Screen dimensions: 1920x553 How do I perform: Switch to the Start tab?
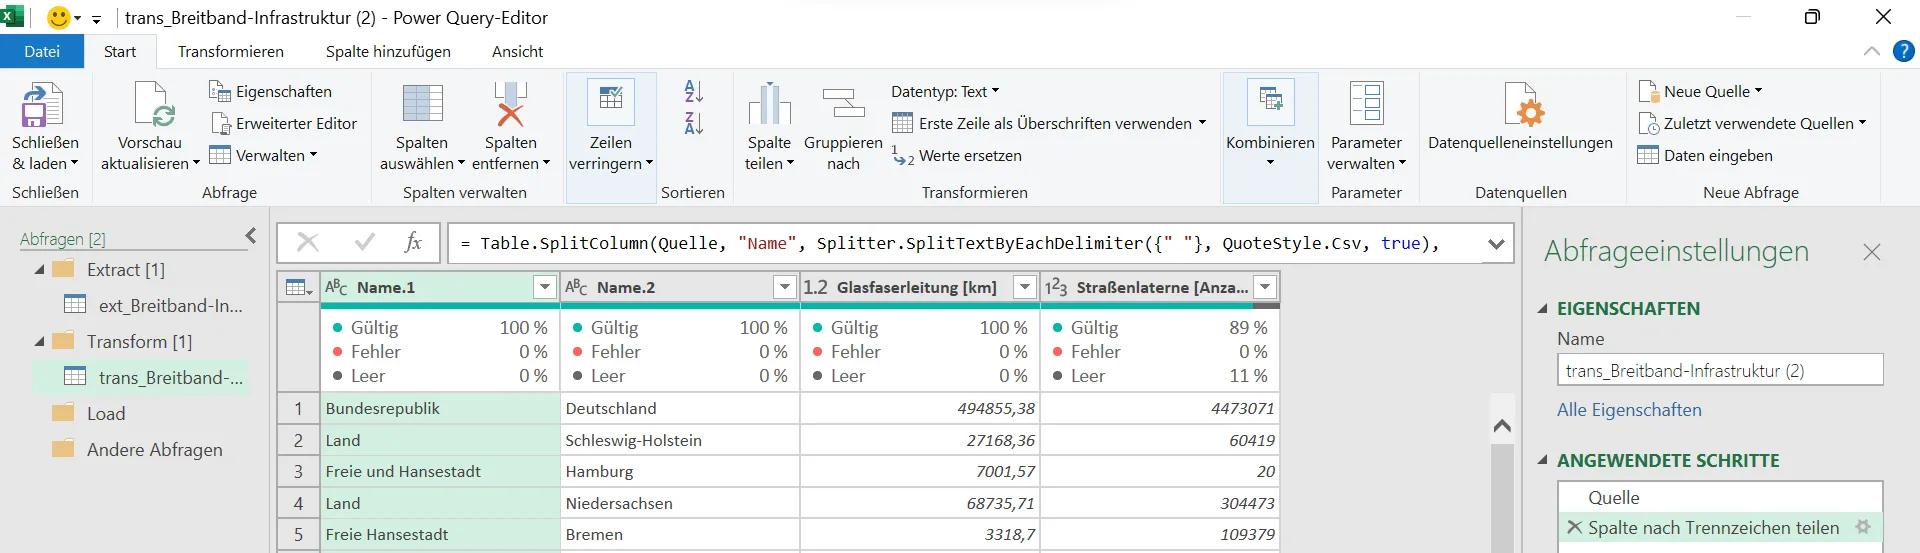tap(120, 51)
